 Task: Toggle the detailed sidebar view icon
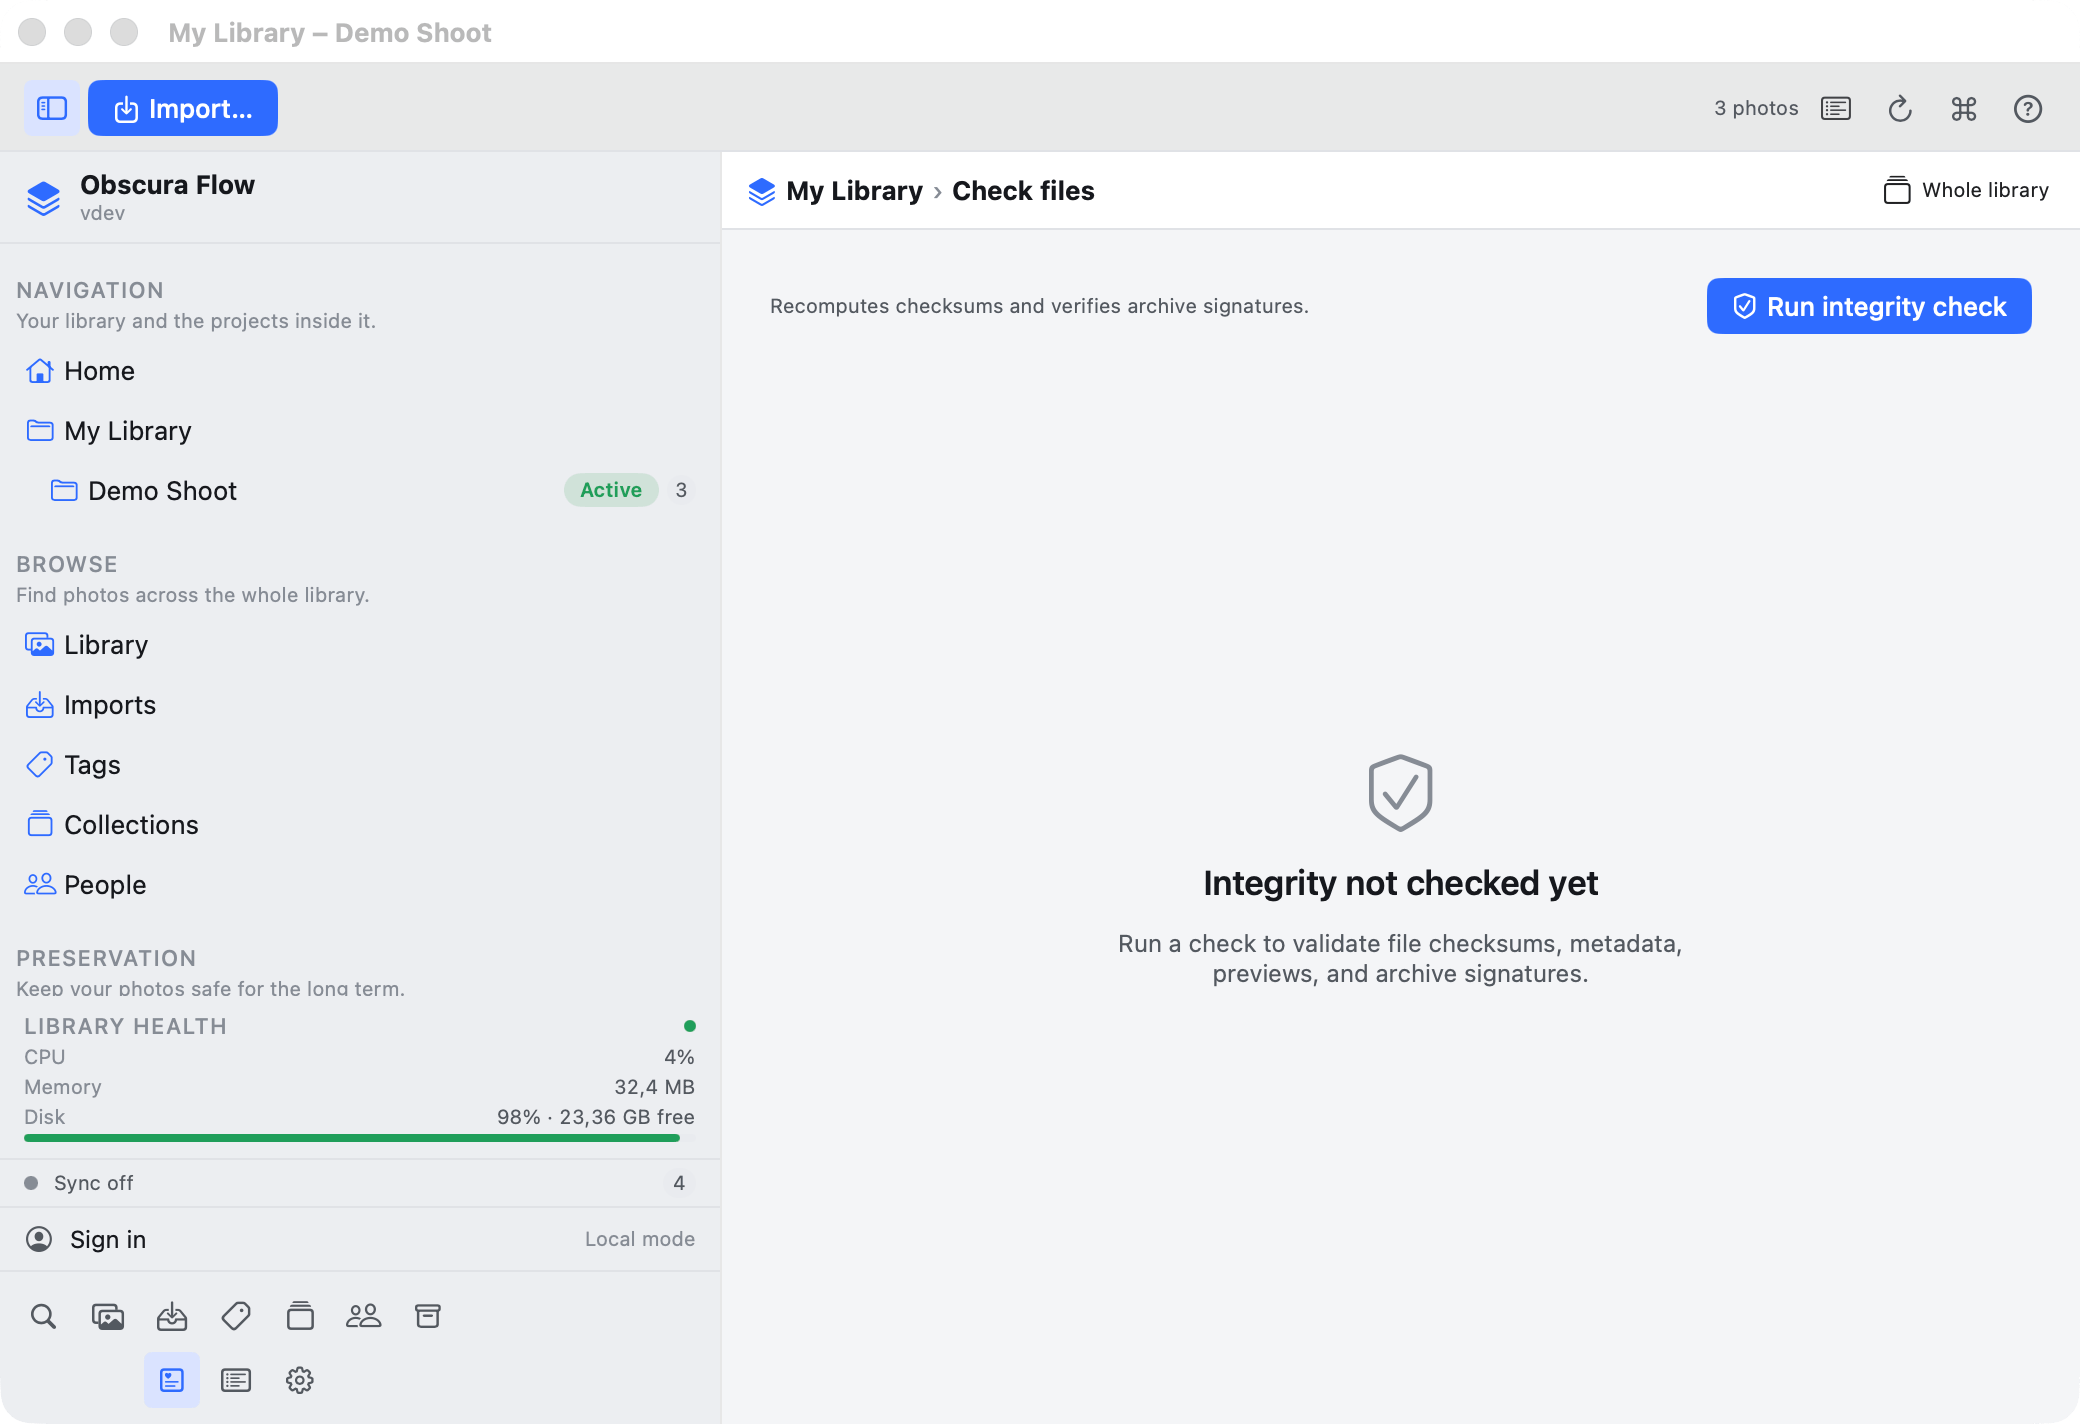(x=172, y=1380)
